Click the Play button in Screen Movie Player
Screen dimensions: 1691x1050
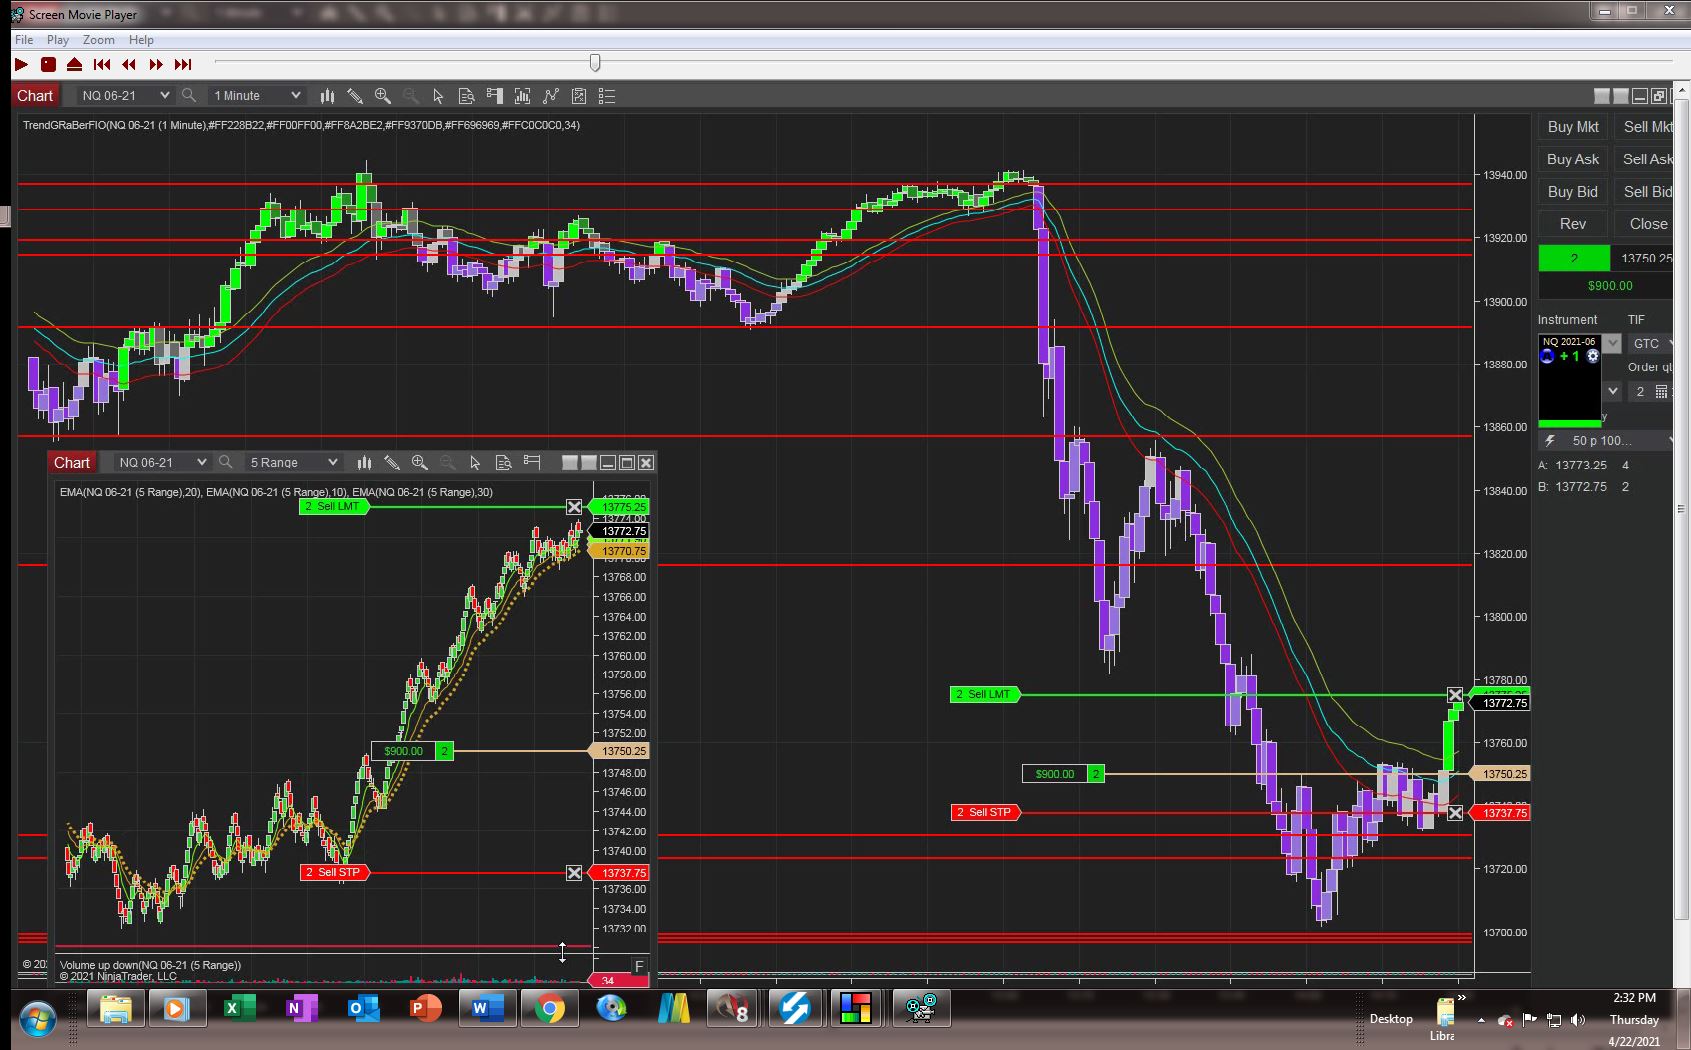(x=21, y=64)
